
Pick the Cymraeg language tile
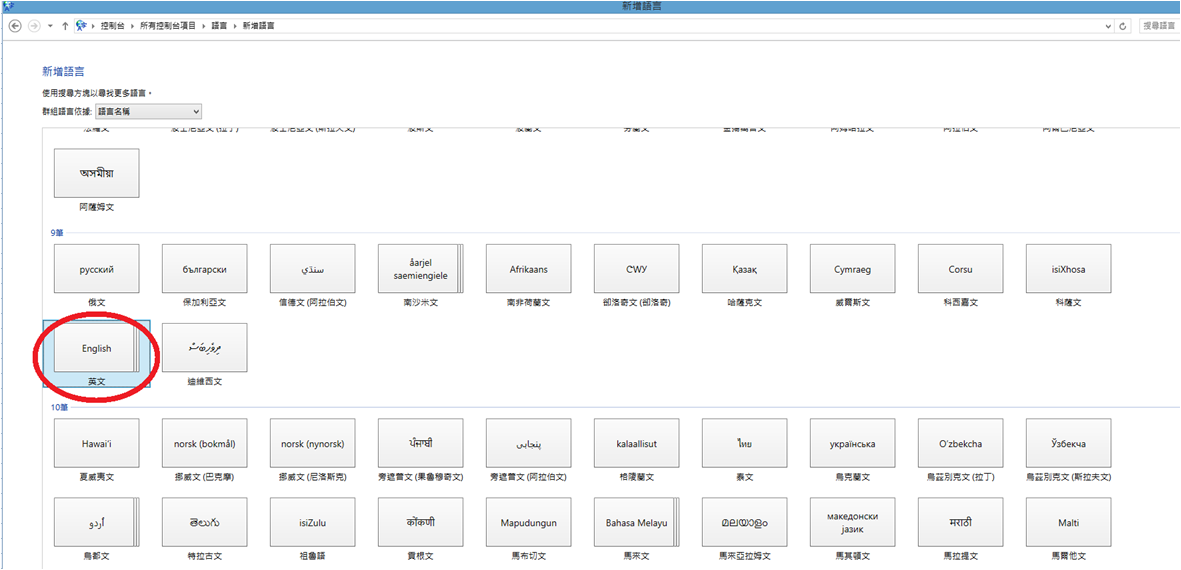point(852,269)
